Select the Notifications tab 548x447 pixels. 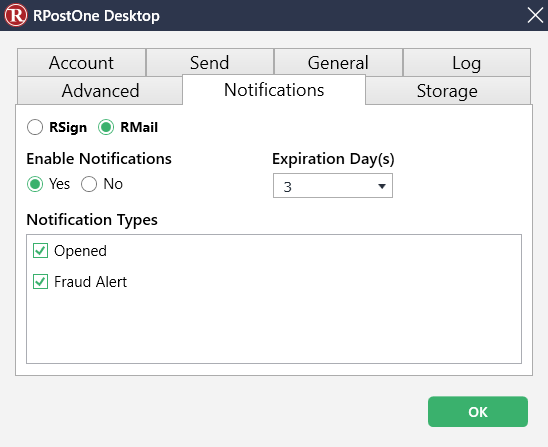pos(274,90)
